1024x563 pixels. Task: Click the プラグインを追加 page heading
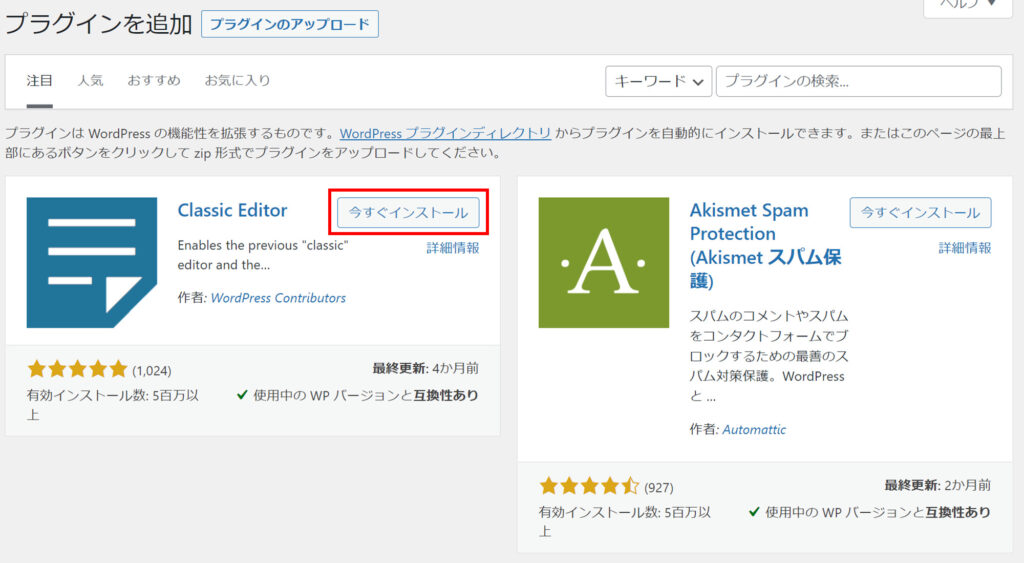click(99, 24)
